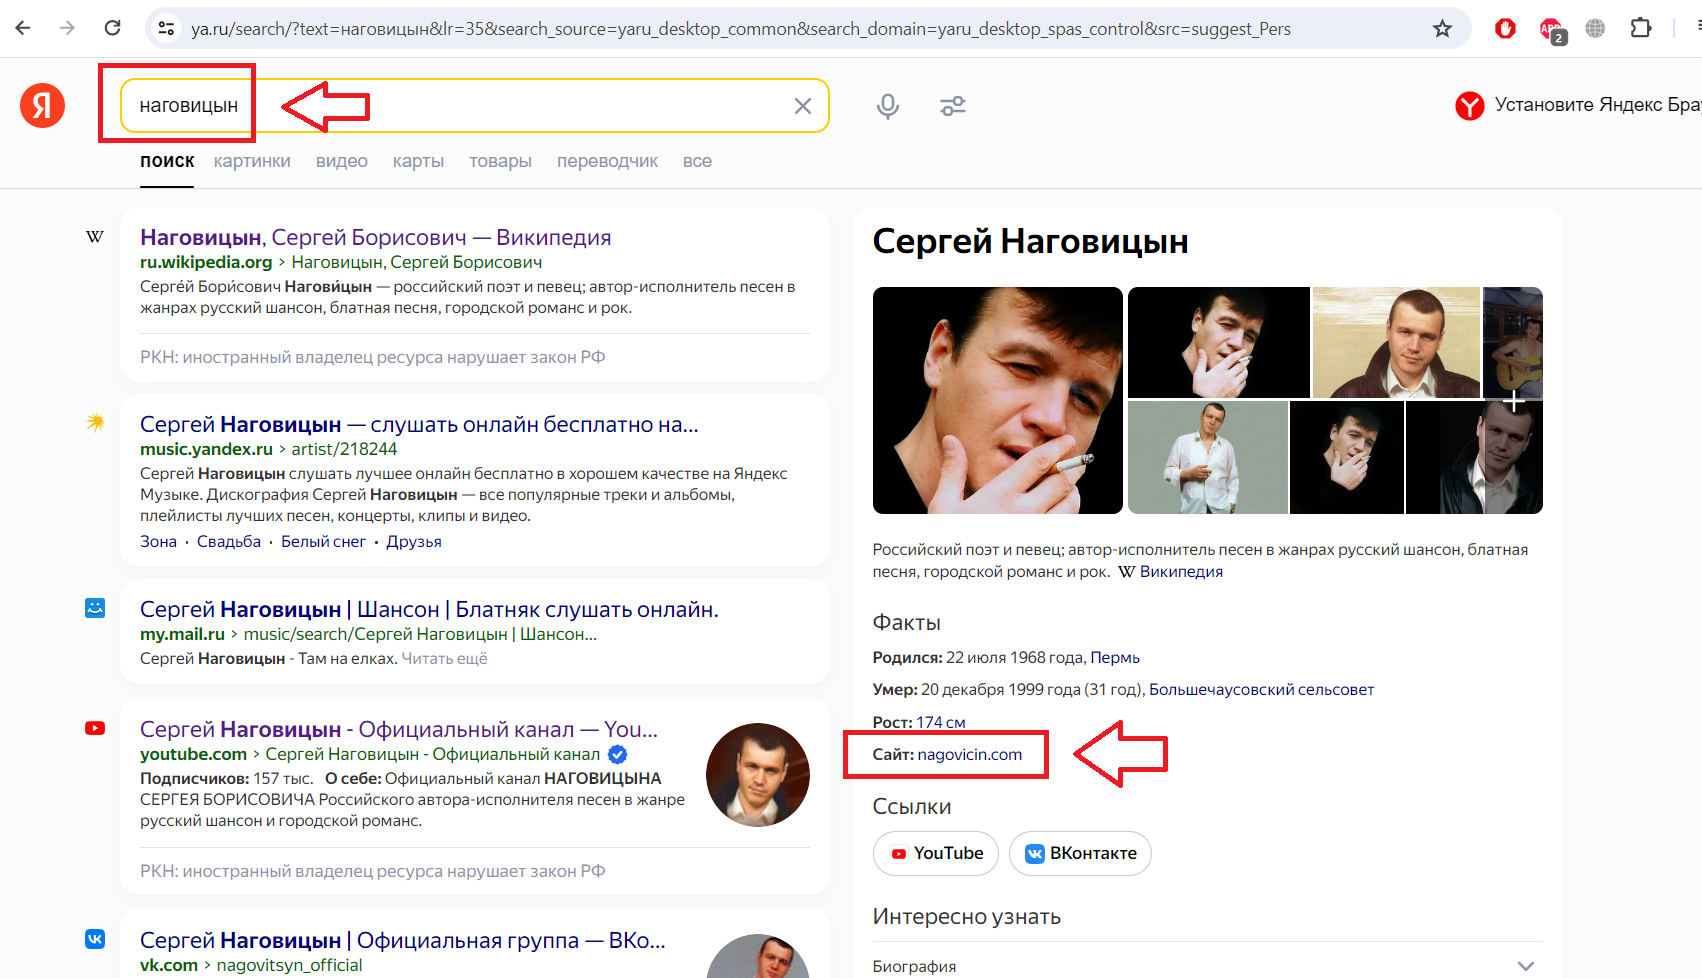This screenshot has height=978, width=1702.
Task: Switch to the товары tab
Action: pyautogui.click(x=500, y=161)
